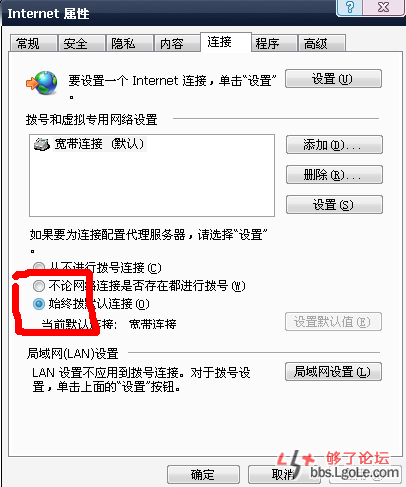Close the Internet properties dialog
The width and height of the screenshot is (406, 487).
pyautogui.click(x=383, y=7)
